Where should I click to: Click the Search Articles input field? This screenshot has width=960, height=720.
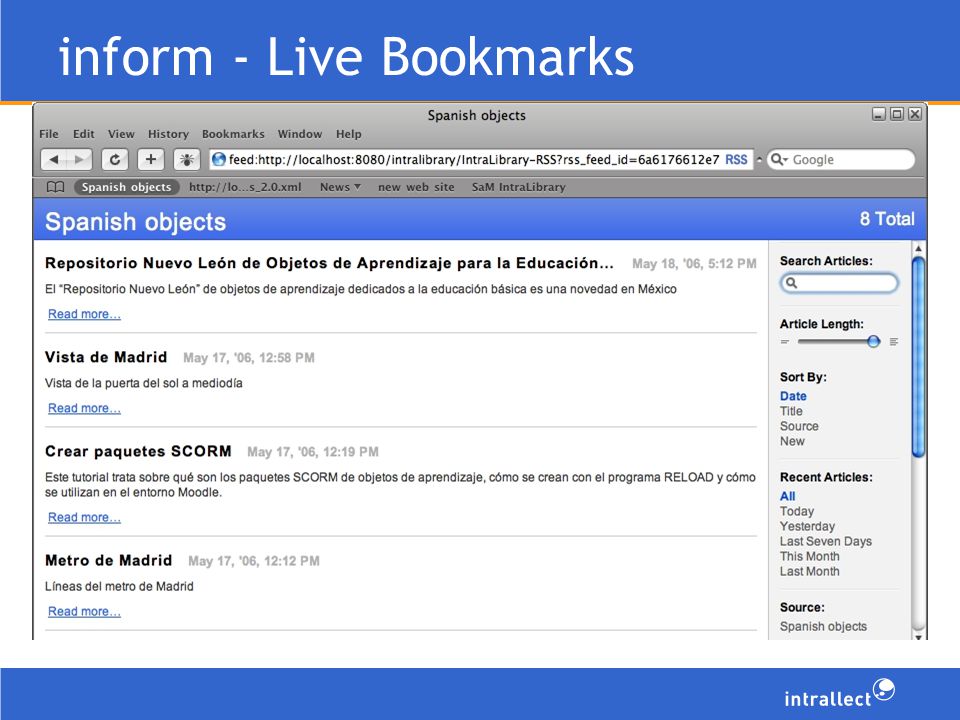[839, 283]
